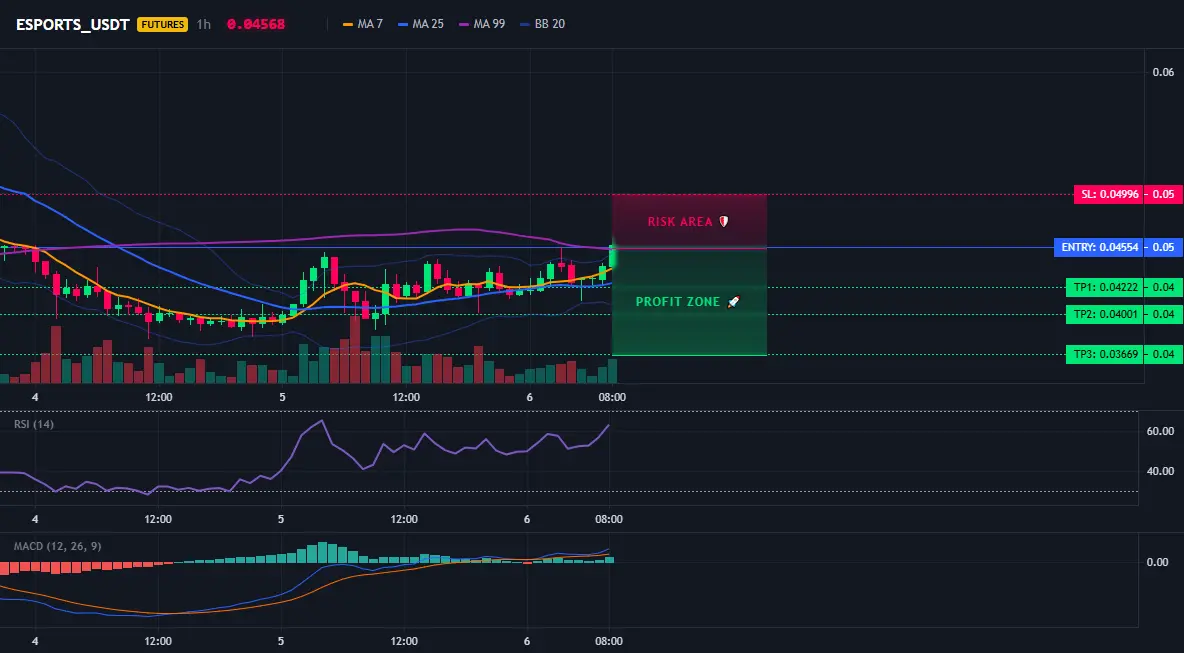Click the TP1: 0.04222 label
The width and height of the screenshot is (1184, 653).
[x=1105, y=287]
